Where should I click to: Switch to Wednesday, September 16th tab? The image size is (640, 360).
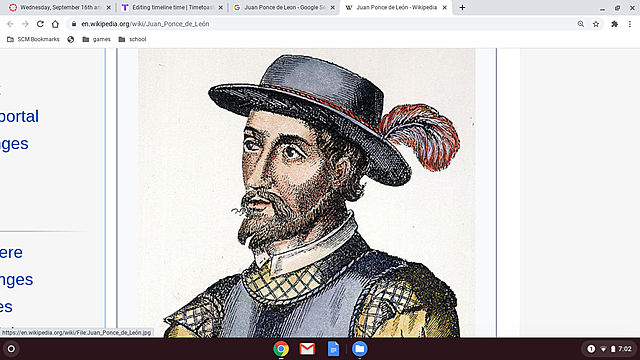click(60, 7)
